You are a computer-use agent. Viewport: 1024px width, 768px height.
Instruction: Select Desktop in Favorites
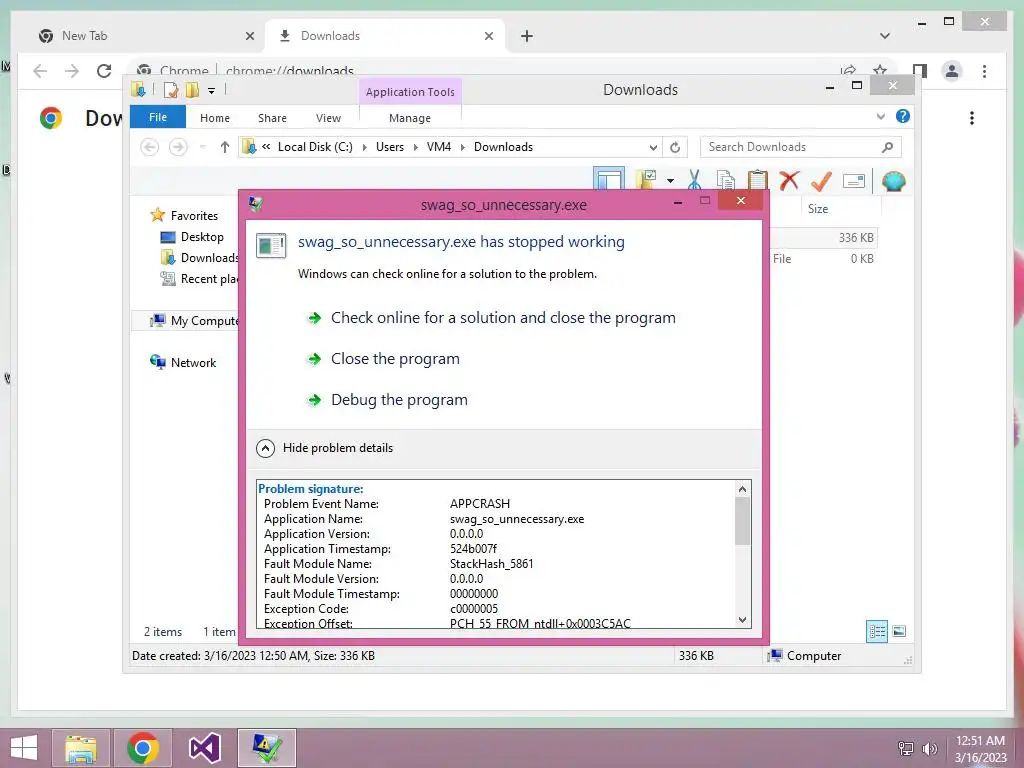202,236
